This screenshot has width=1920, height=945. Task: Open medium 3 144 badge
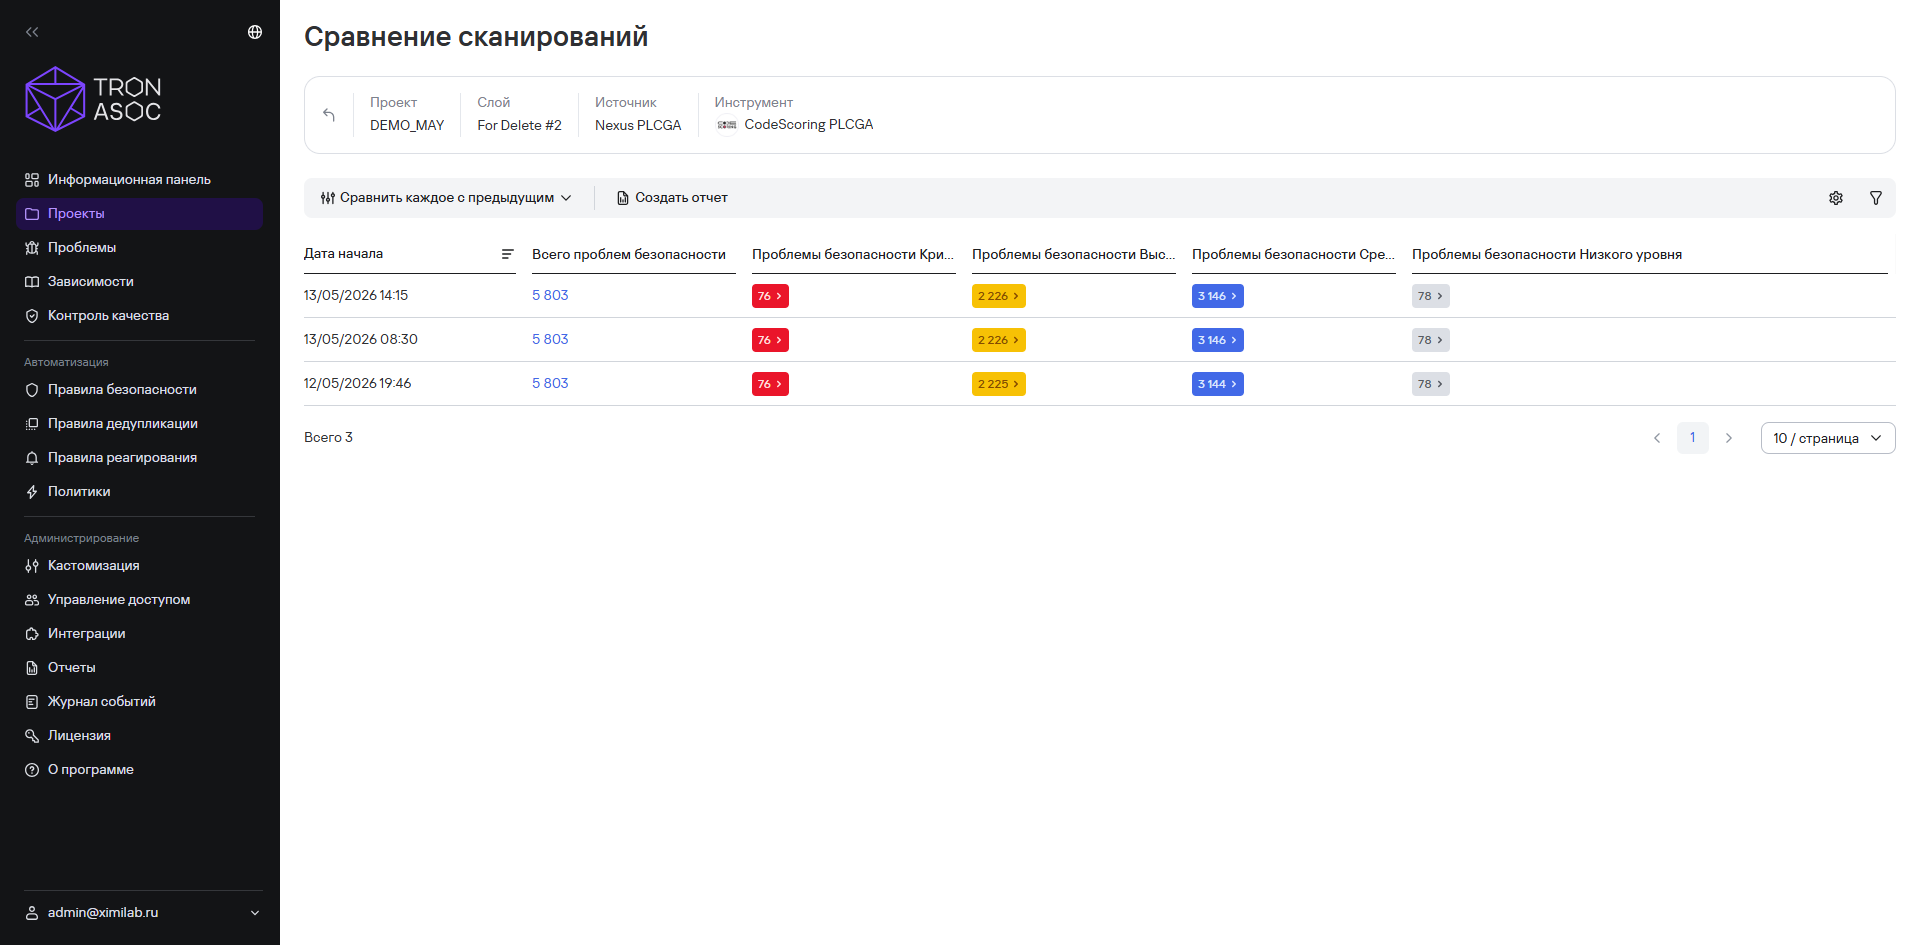(1218, 384)
